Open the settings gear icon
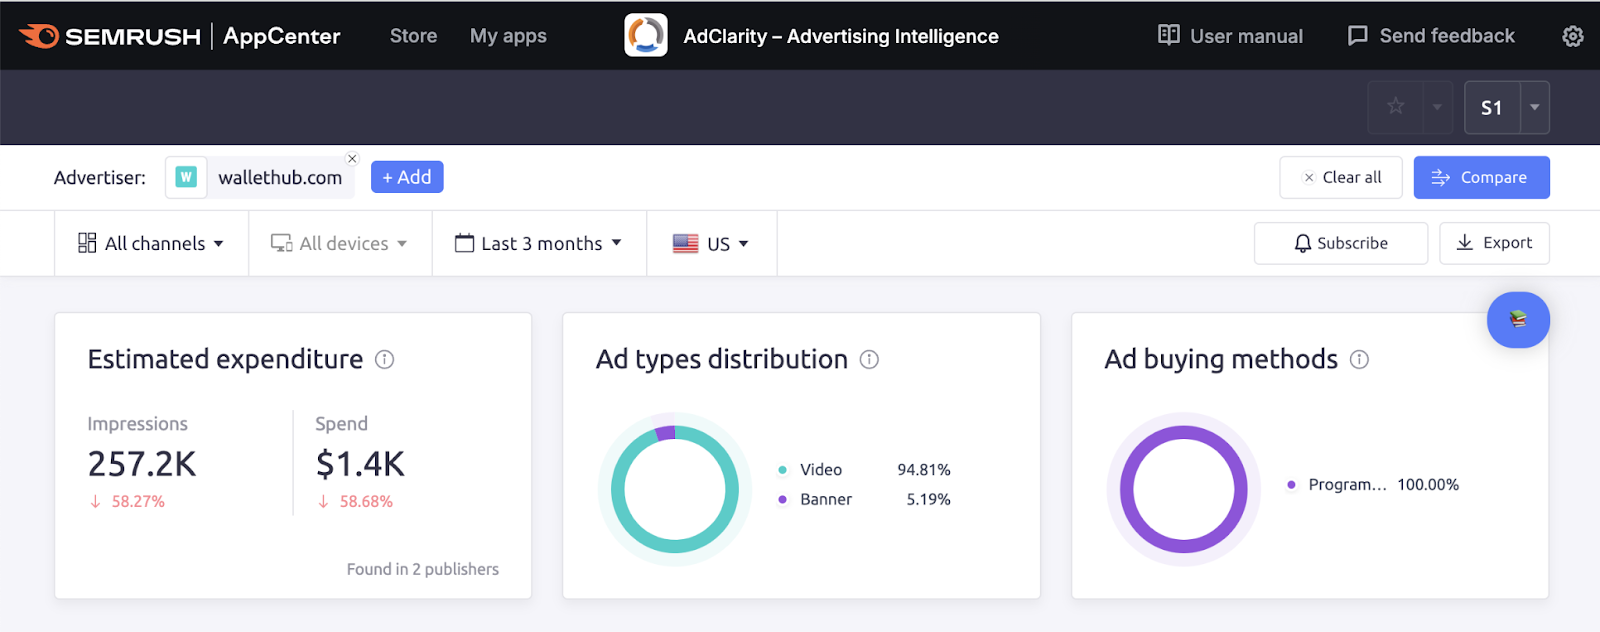Viewport: 1600px width, 632px height. click(1572, 36)
